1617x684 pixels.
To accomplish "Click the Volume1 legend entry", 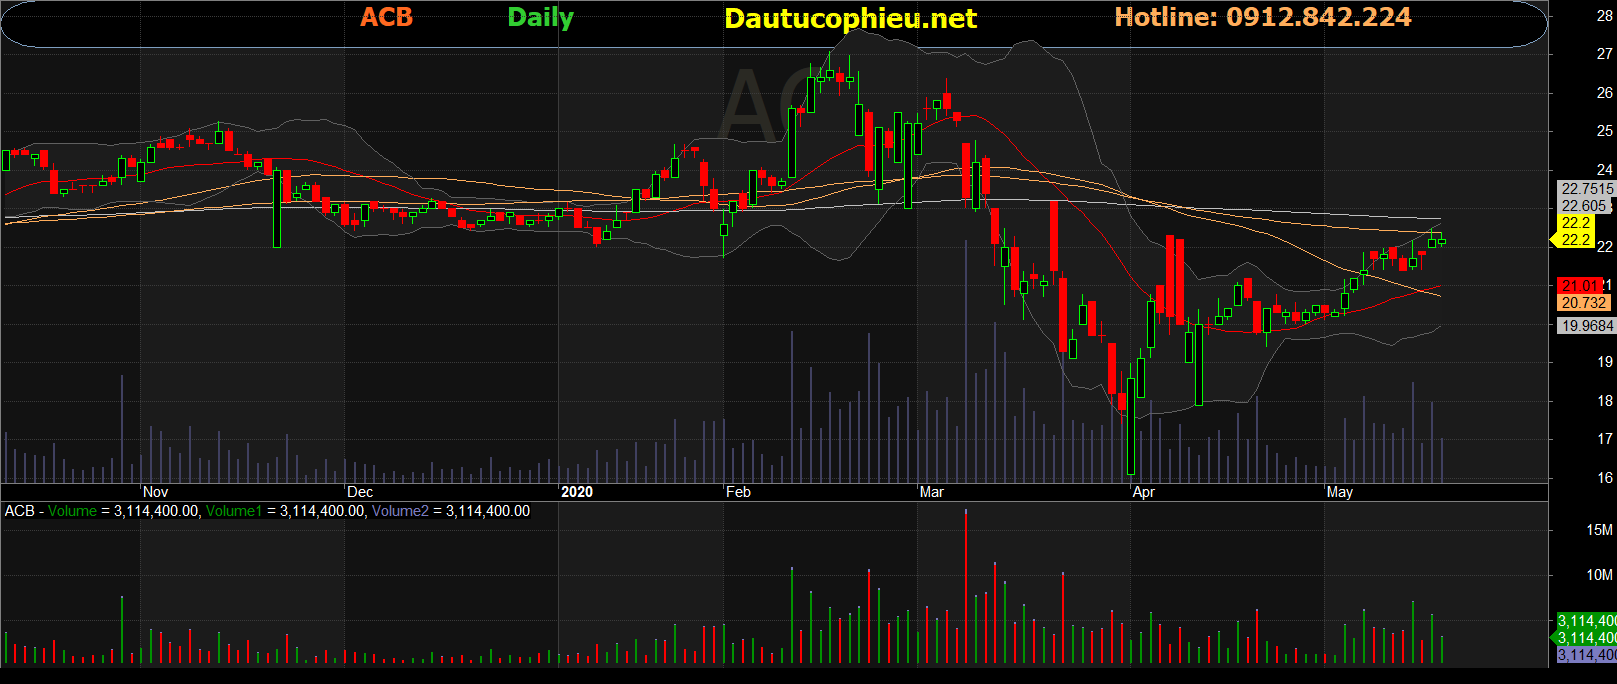I will [x=233, y=511].
